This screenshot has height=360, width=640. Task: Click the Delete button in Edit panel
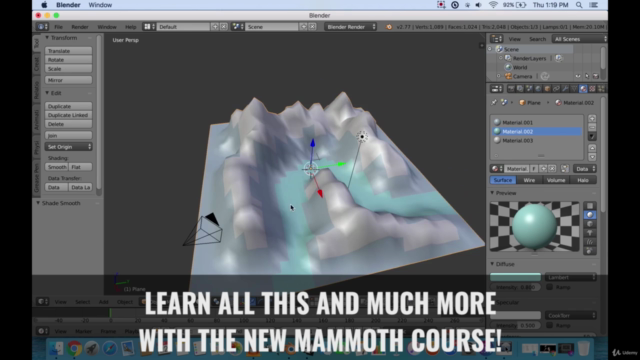coord(69,124)
